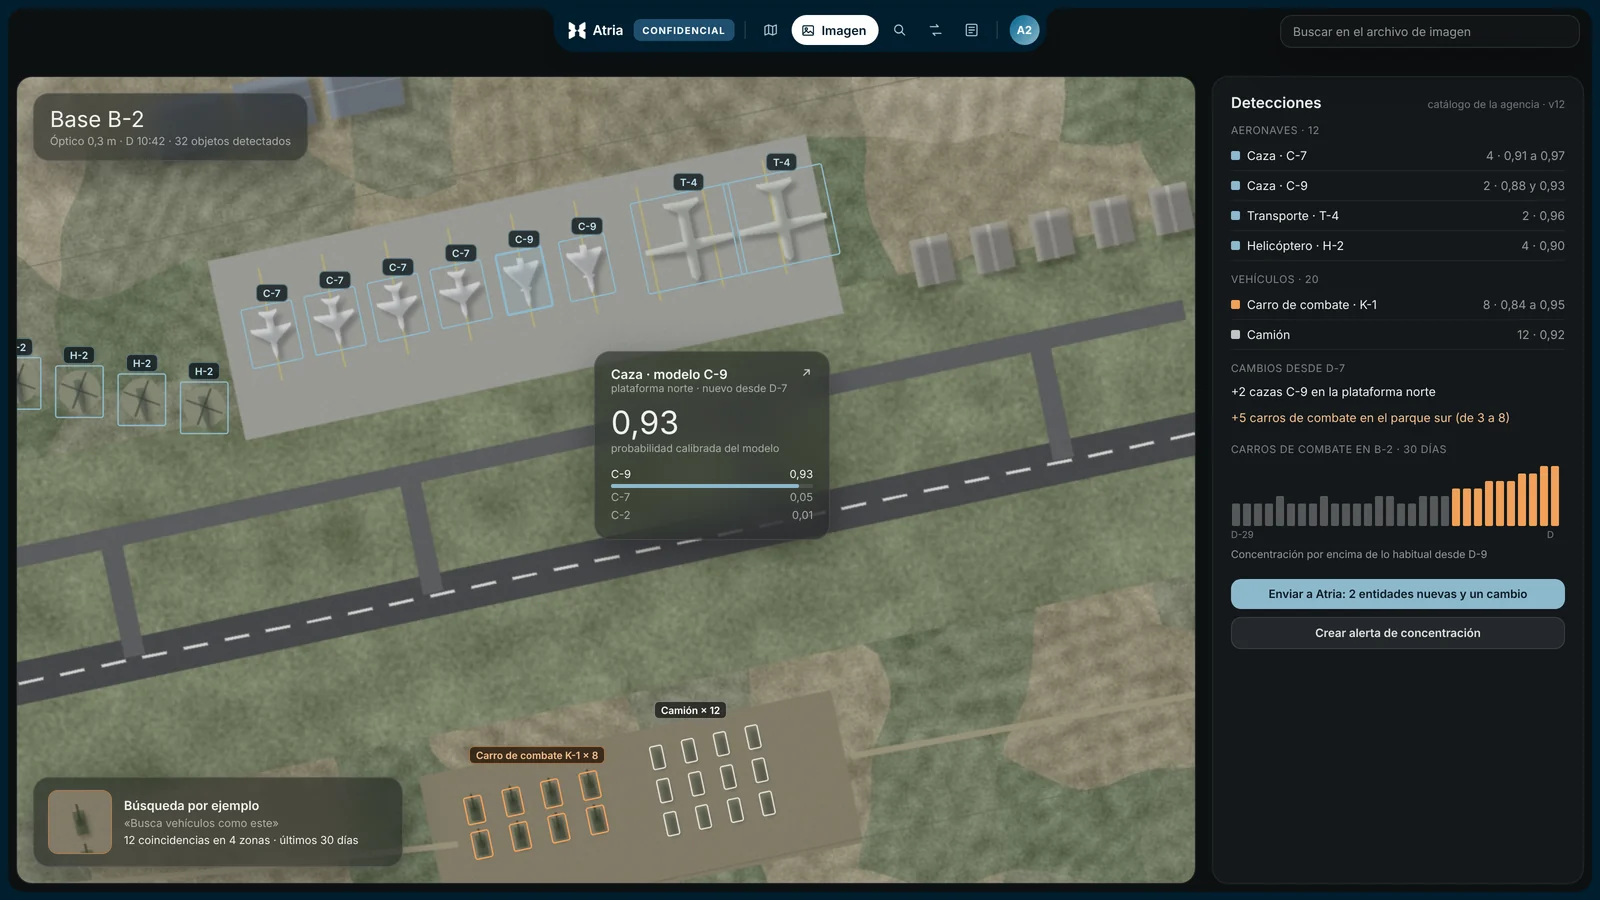
Task: Click '+5 carros de combate en el parque sur'
Action: click(1370, 418)
